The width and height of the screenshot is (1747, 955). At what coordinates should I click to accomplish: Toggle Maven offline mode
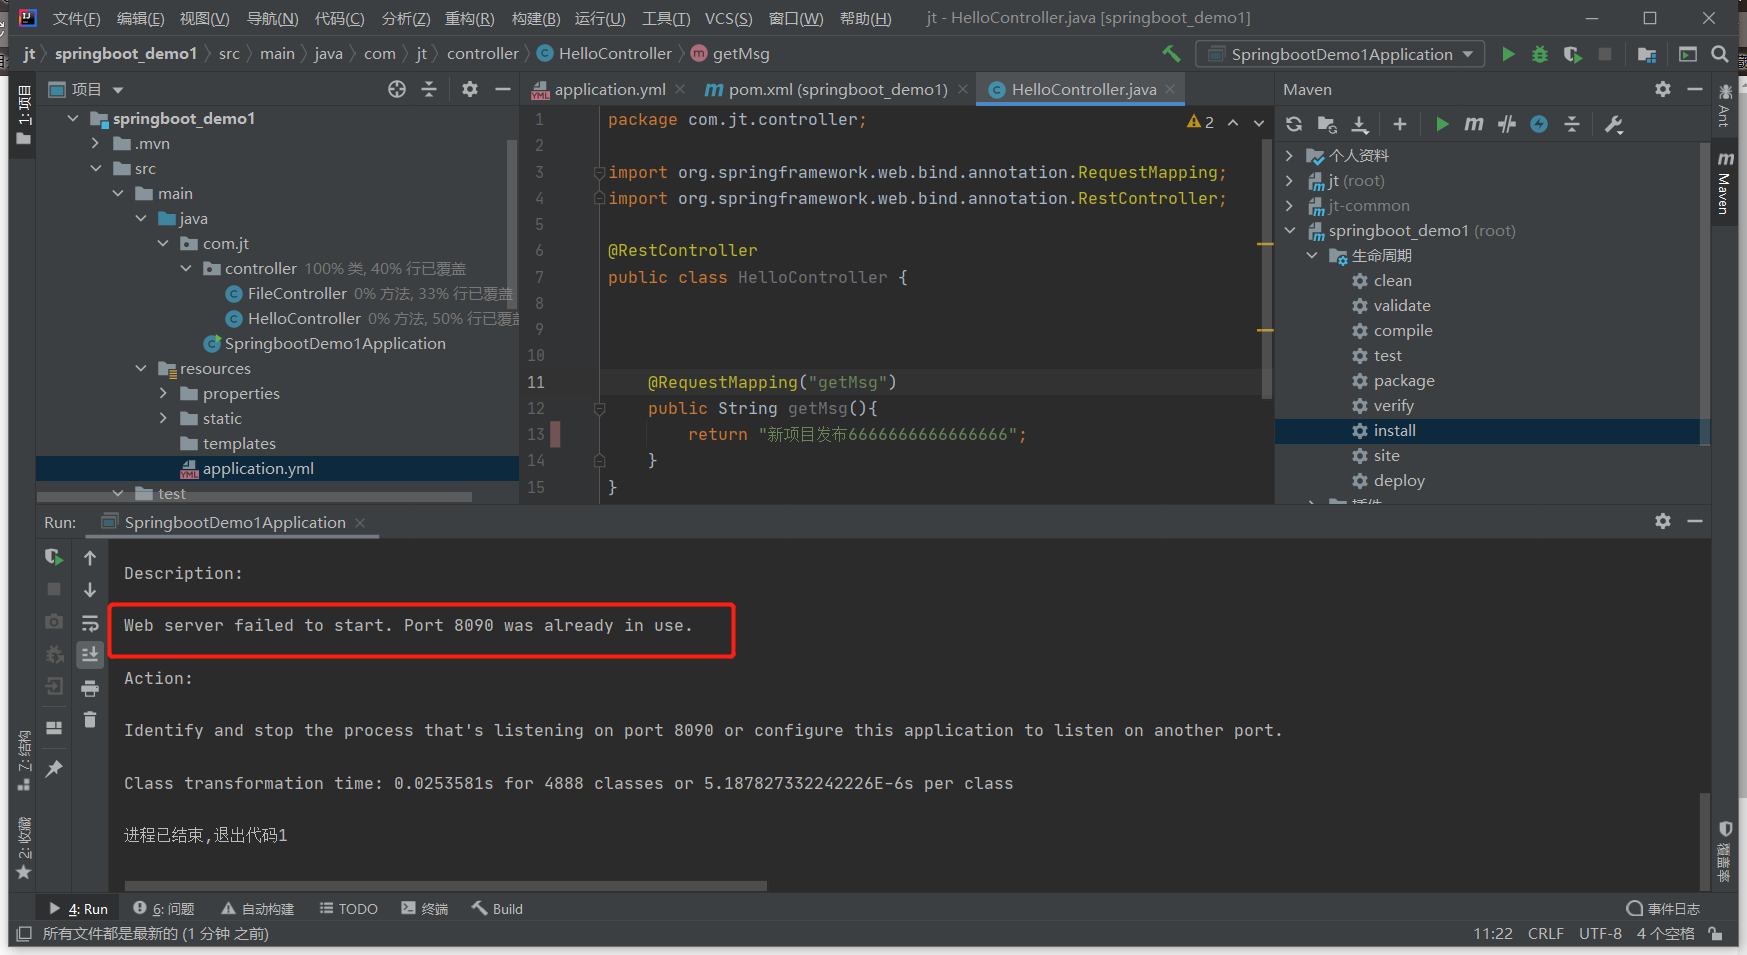click(x=1507, y=124)
